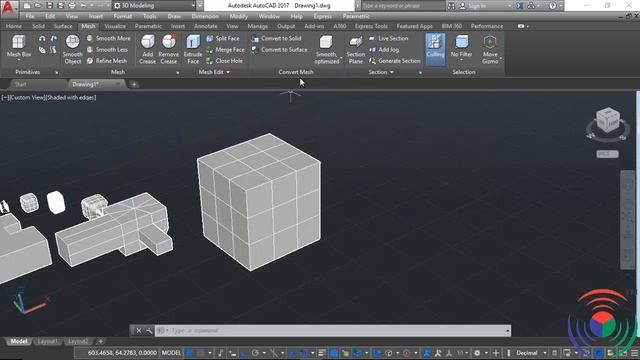
Task: Open the Visualize ribbon tab
Action: (115, 26)
